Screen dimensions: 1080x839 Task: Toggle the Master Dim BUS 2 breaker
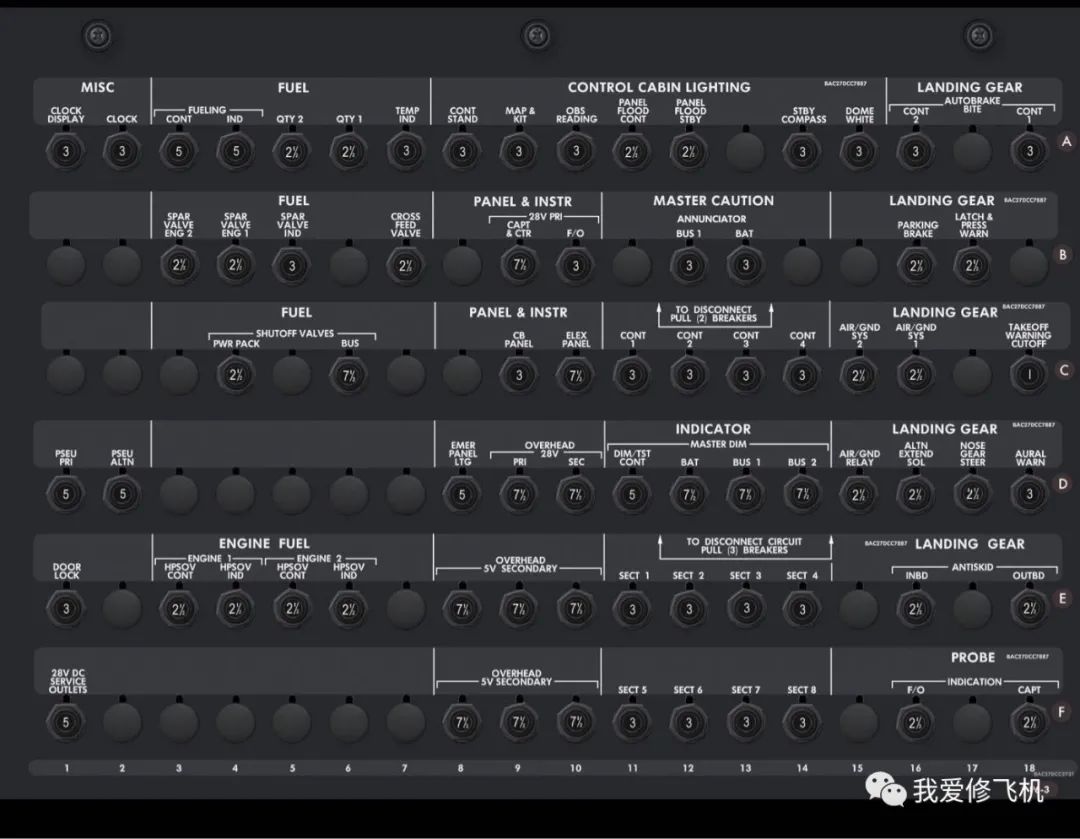[x=802, y=493]
